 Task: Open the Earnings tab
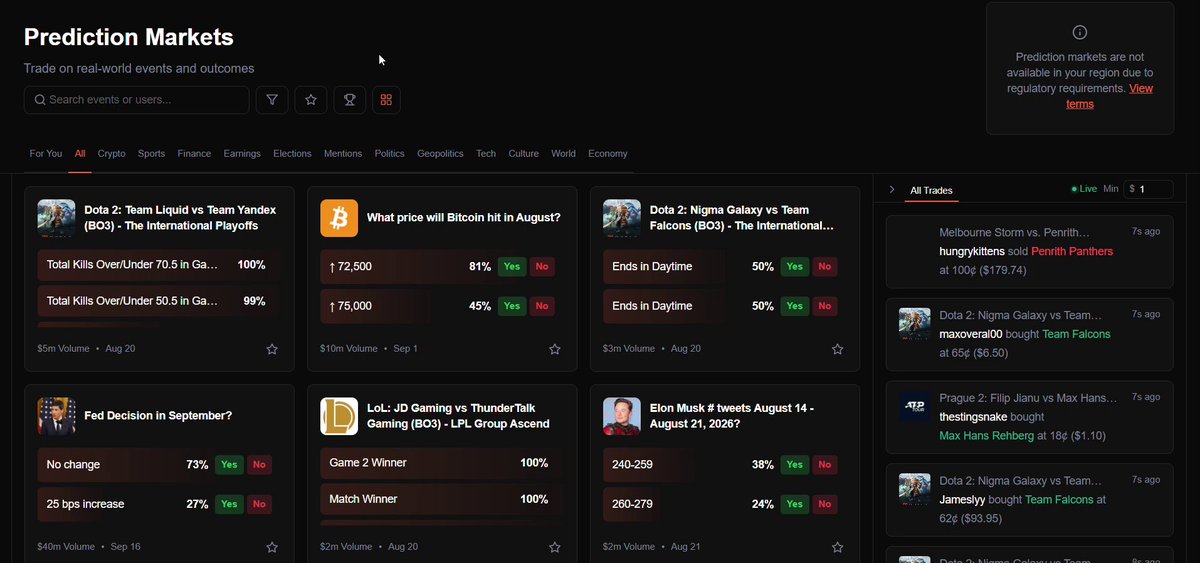pyautogui.click(x=242, y=154)
